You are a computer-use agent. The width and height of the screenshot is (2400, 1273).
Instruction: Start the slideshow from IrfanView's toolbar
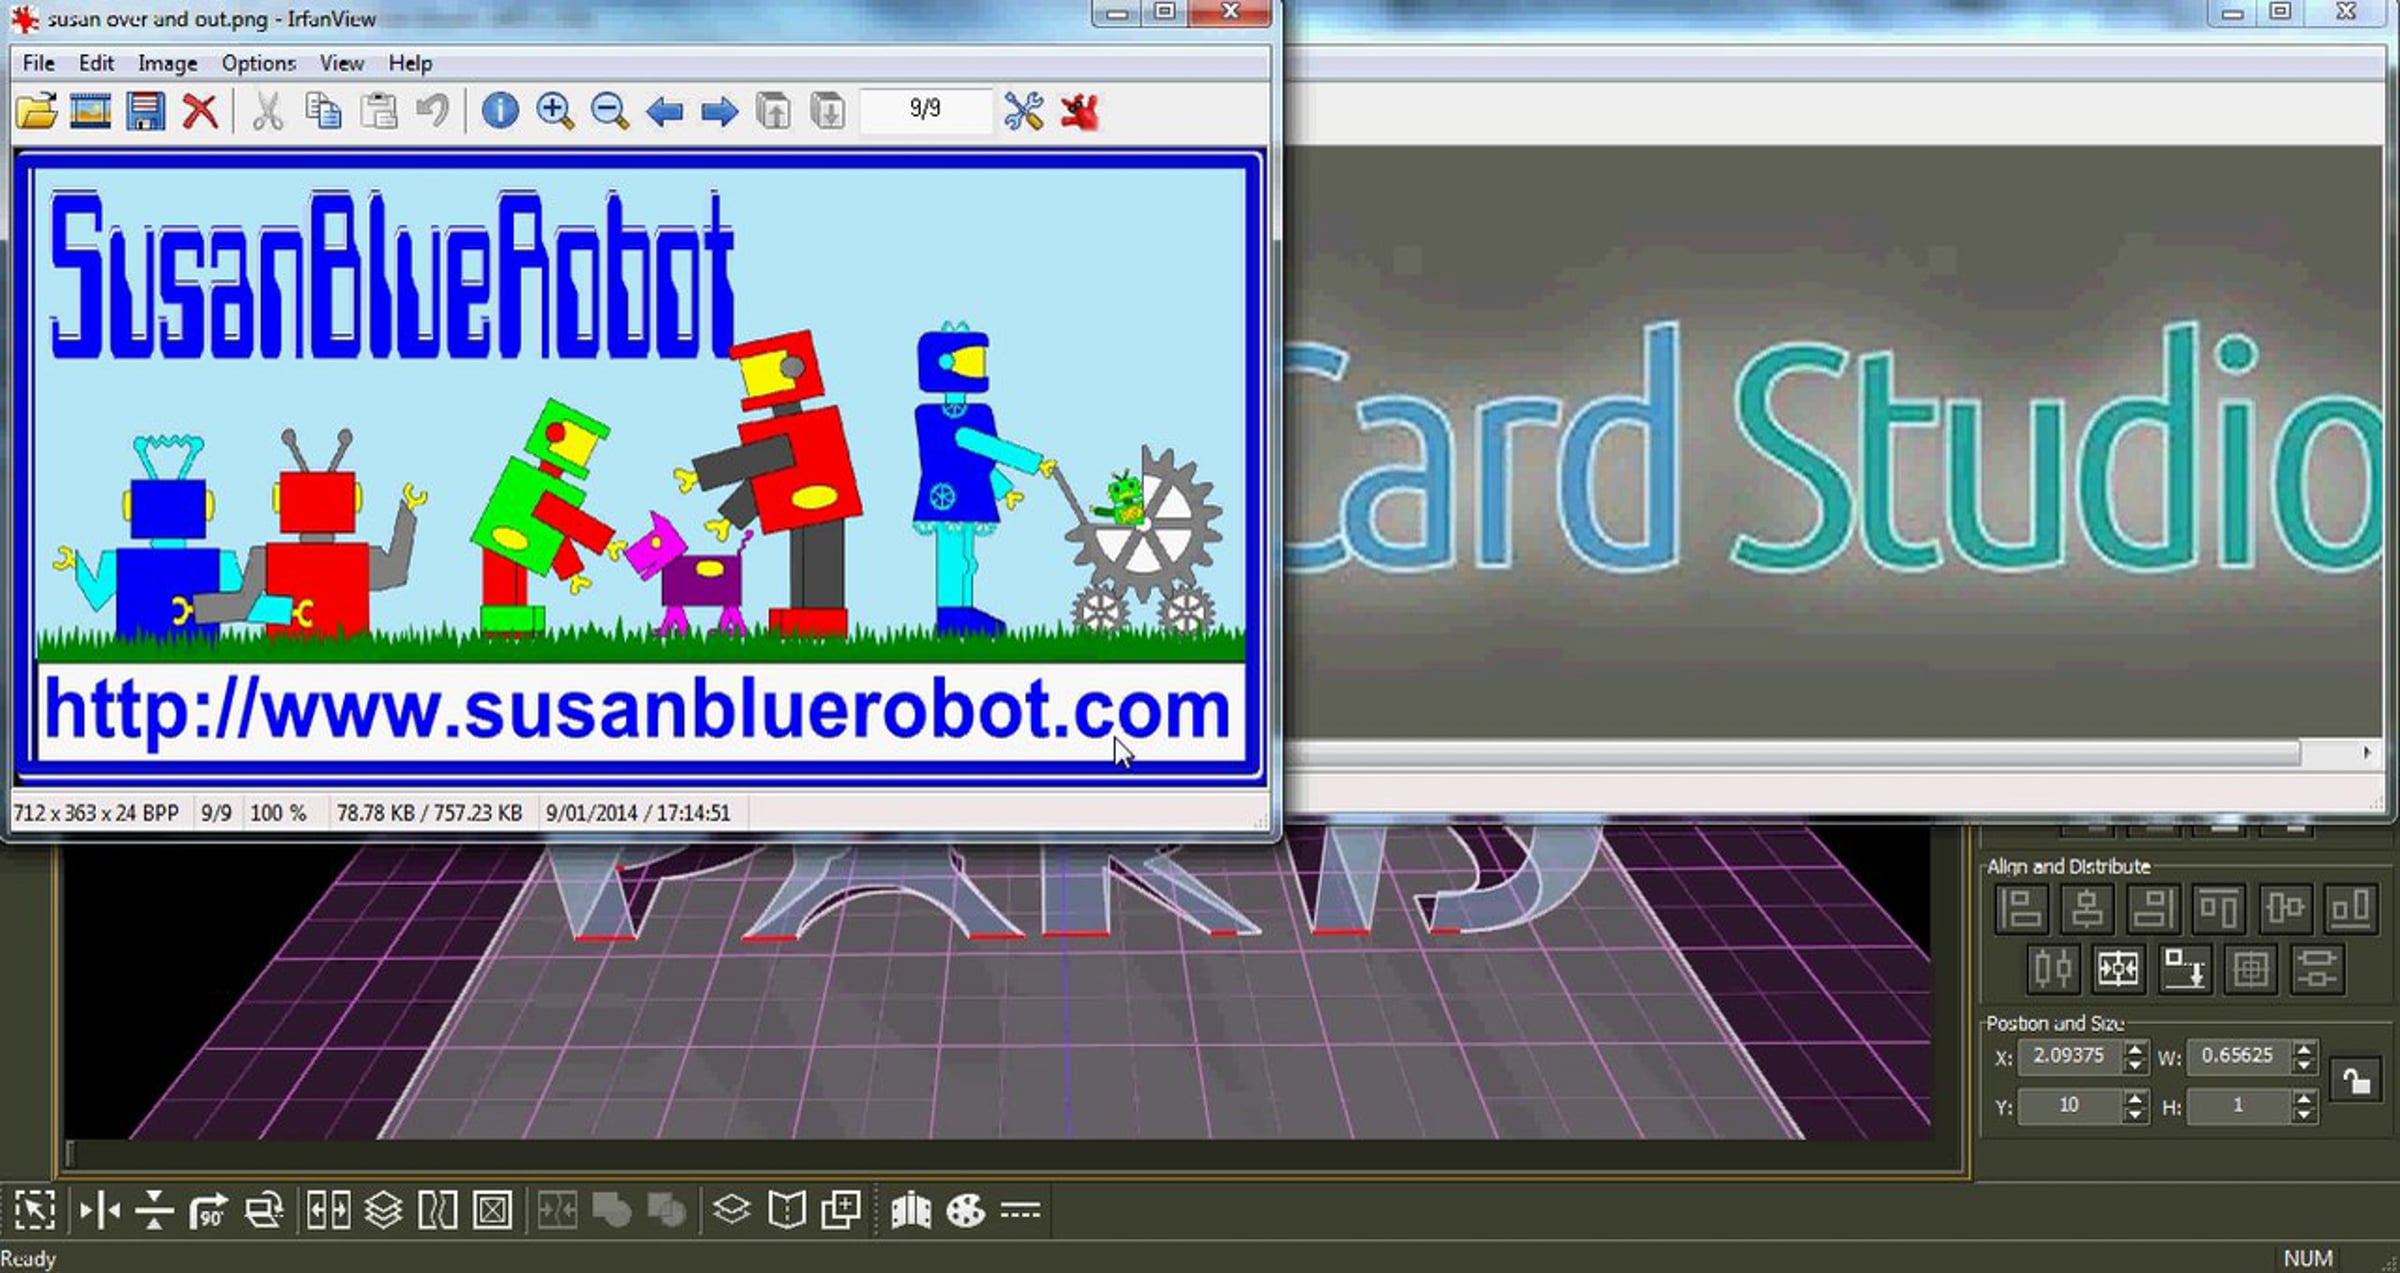91,111
